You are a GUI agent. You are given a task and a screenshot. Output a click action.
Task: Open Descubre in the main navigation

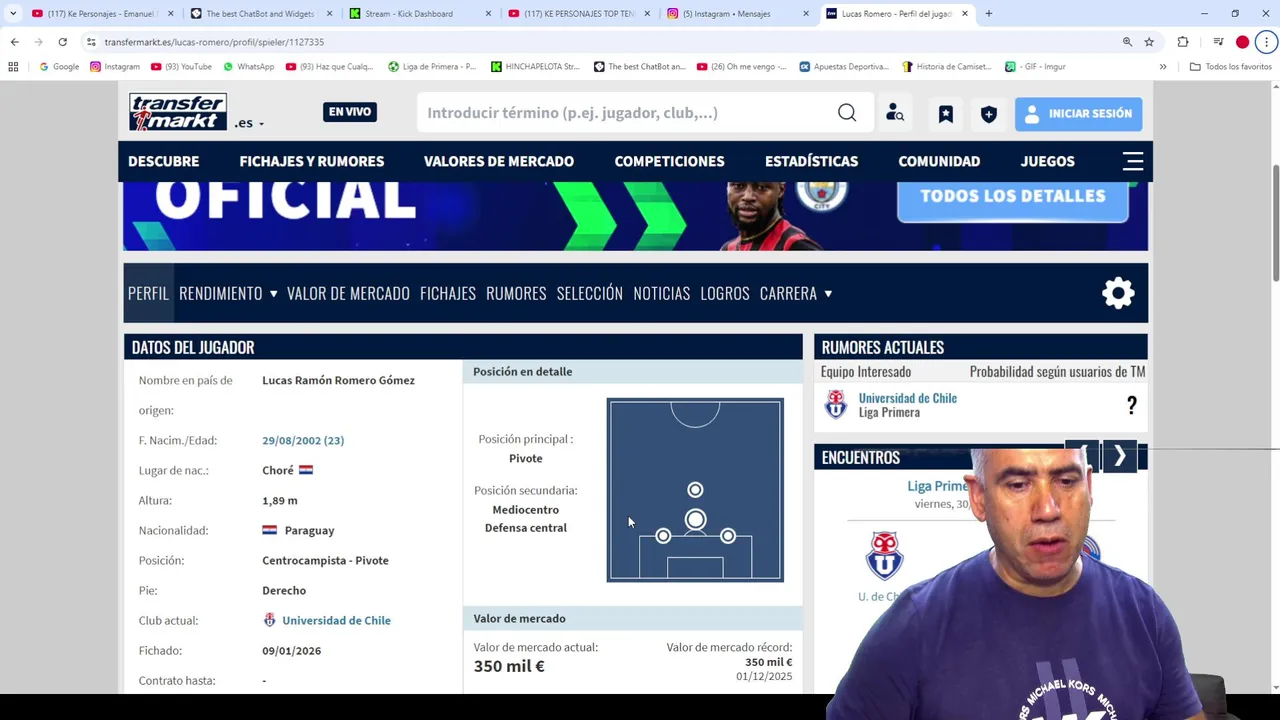pos(163,161)
